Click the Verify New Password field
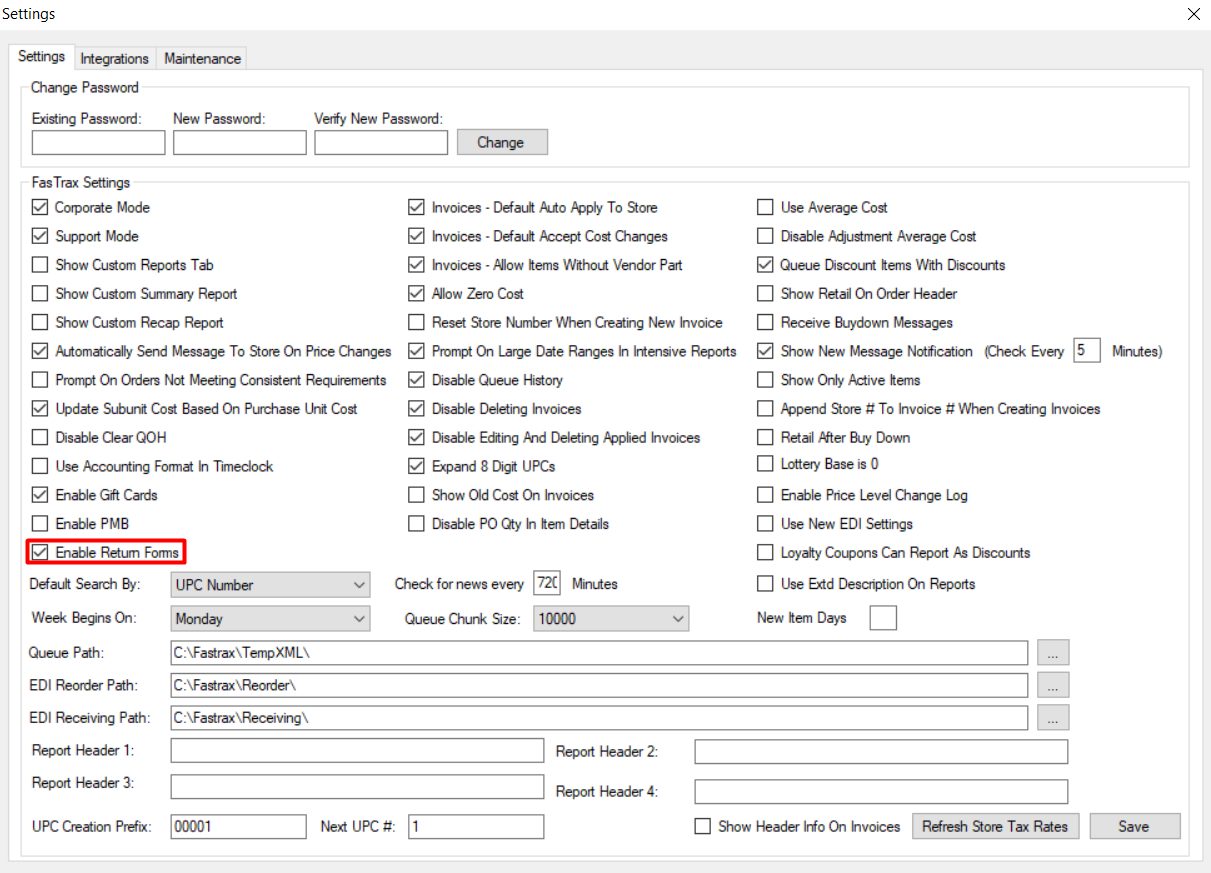Viewport: 1211px width, 873px height. click(x=381, y=143)
